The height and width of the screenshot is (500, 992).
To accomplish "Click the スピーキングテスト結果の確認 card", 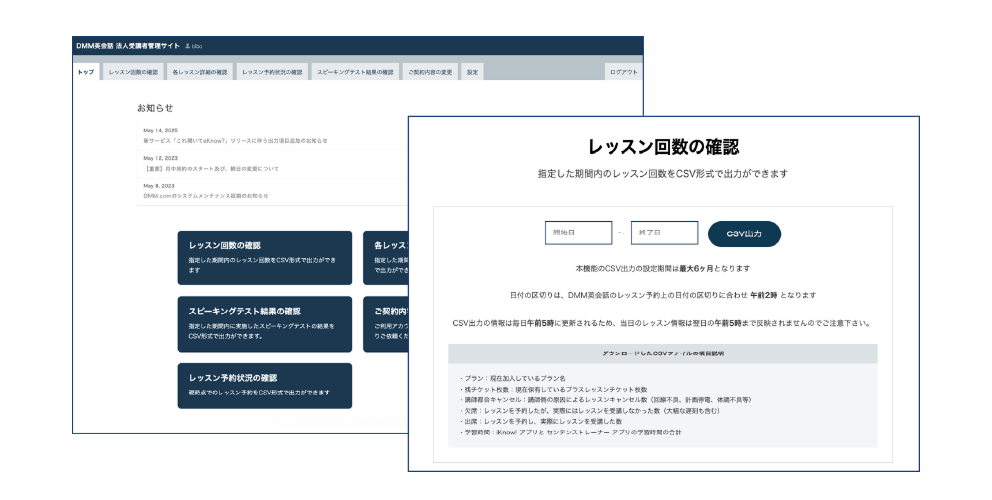I will point(264,324).
